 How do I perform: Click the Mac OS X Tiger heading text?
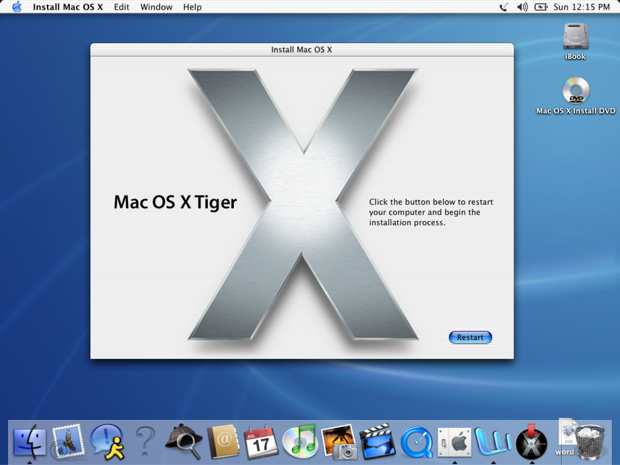(175, 202)
